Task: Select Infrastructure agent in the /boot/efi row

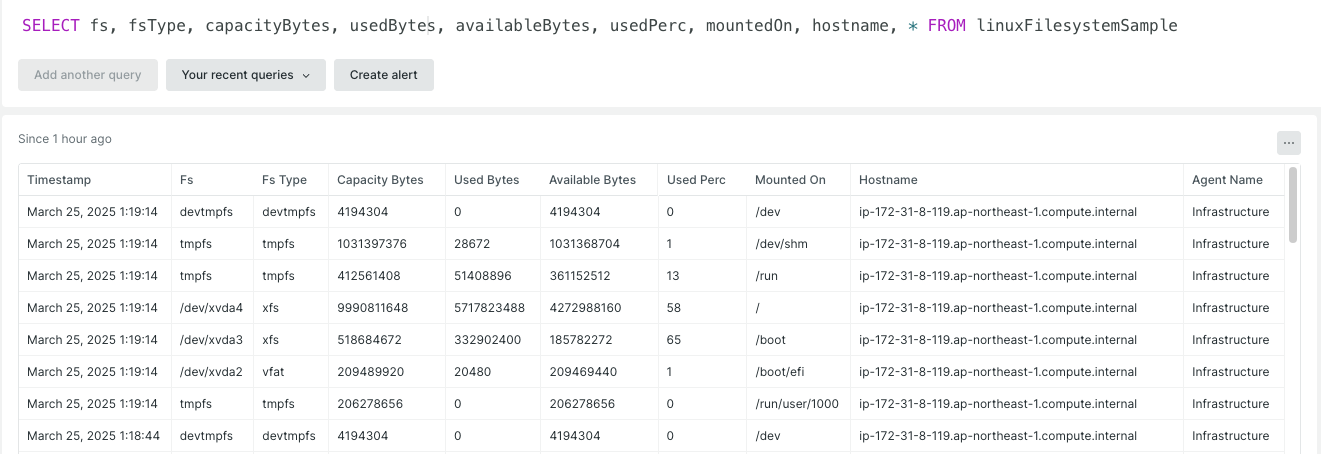Action: coord(1231,372)
